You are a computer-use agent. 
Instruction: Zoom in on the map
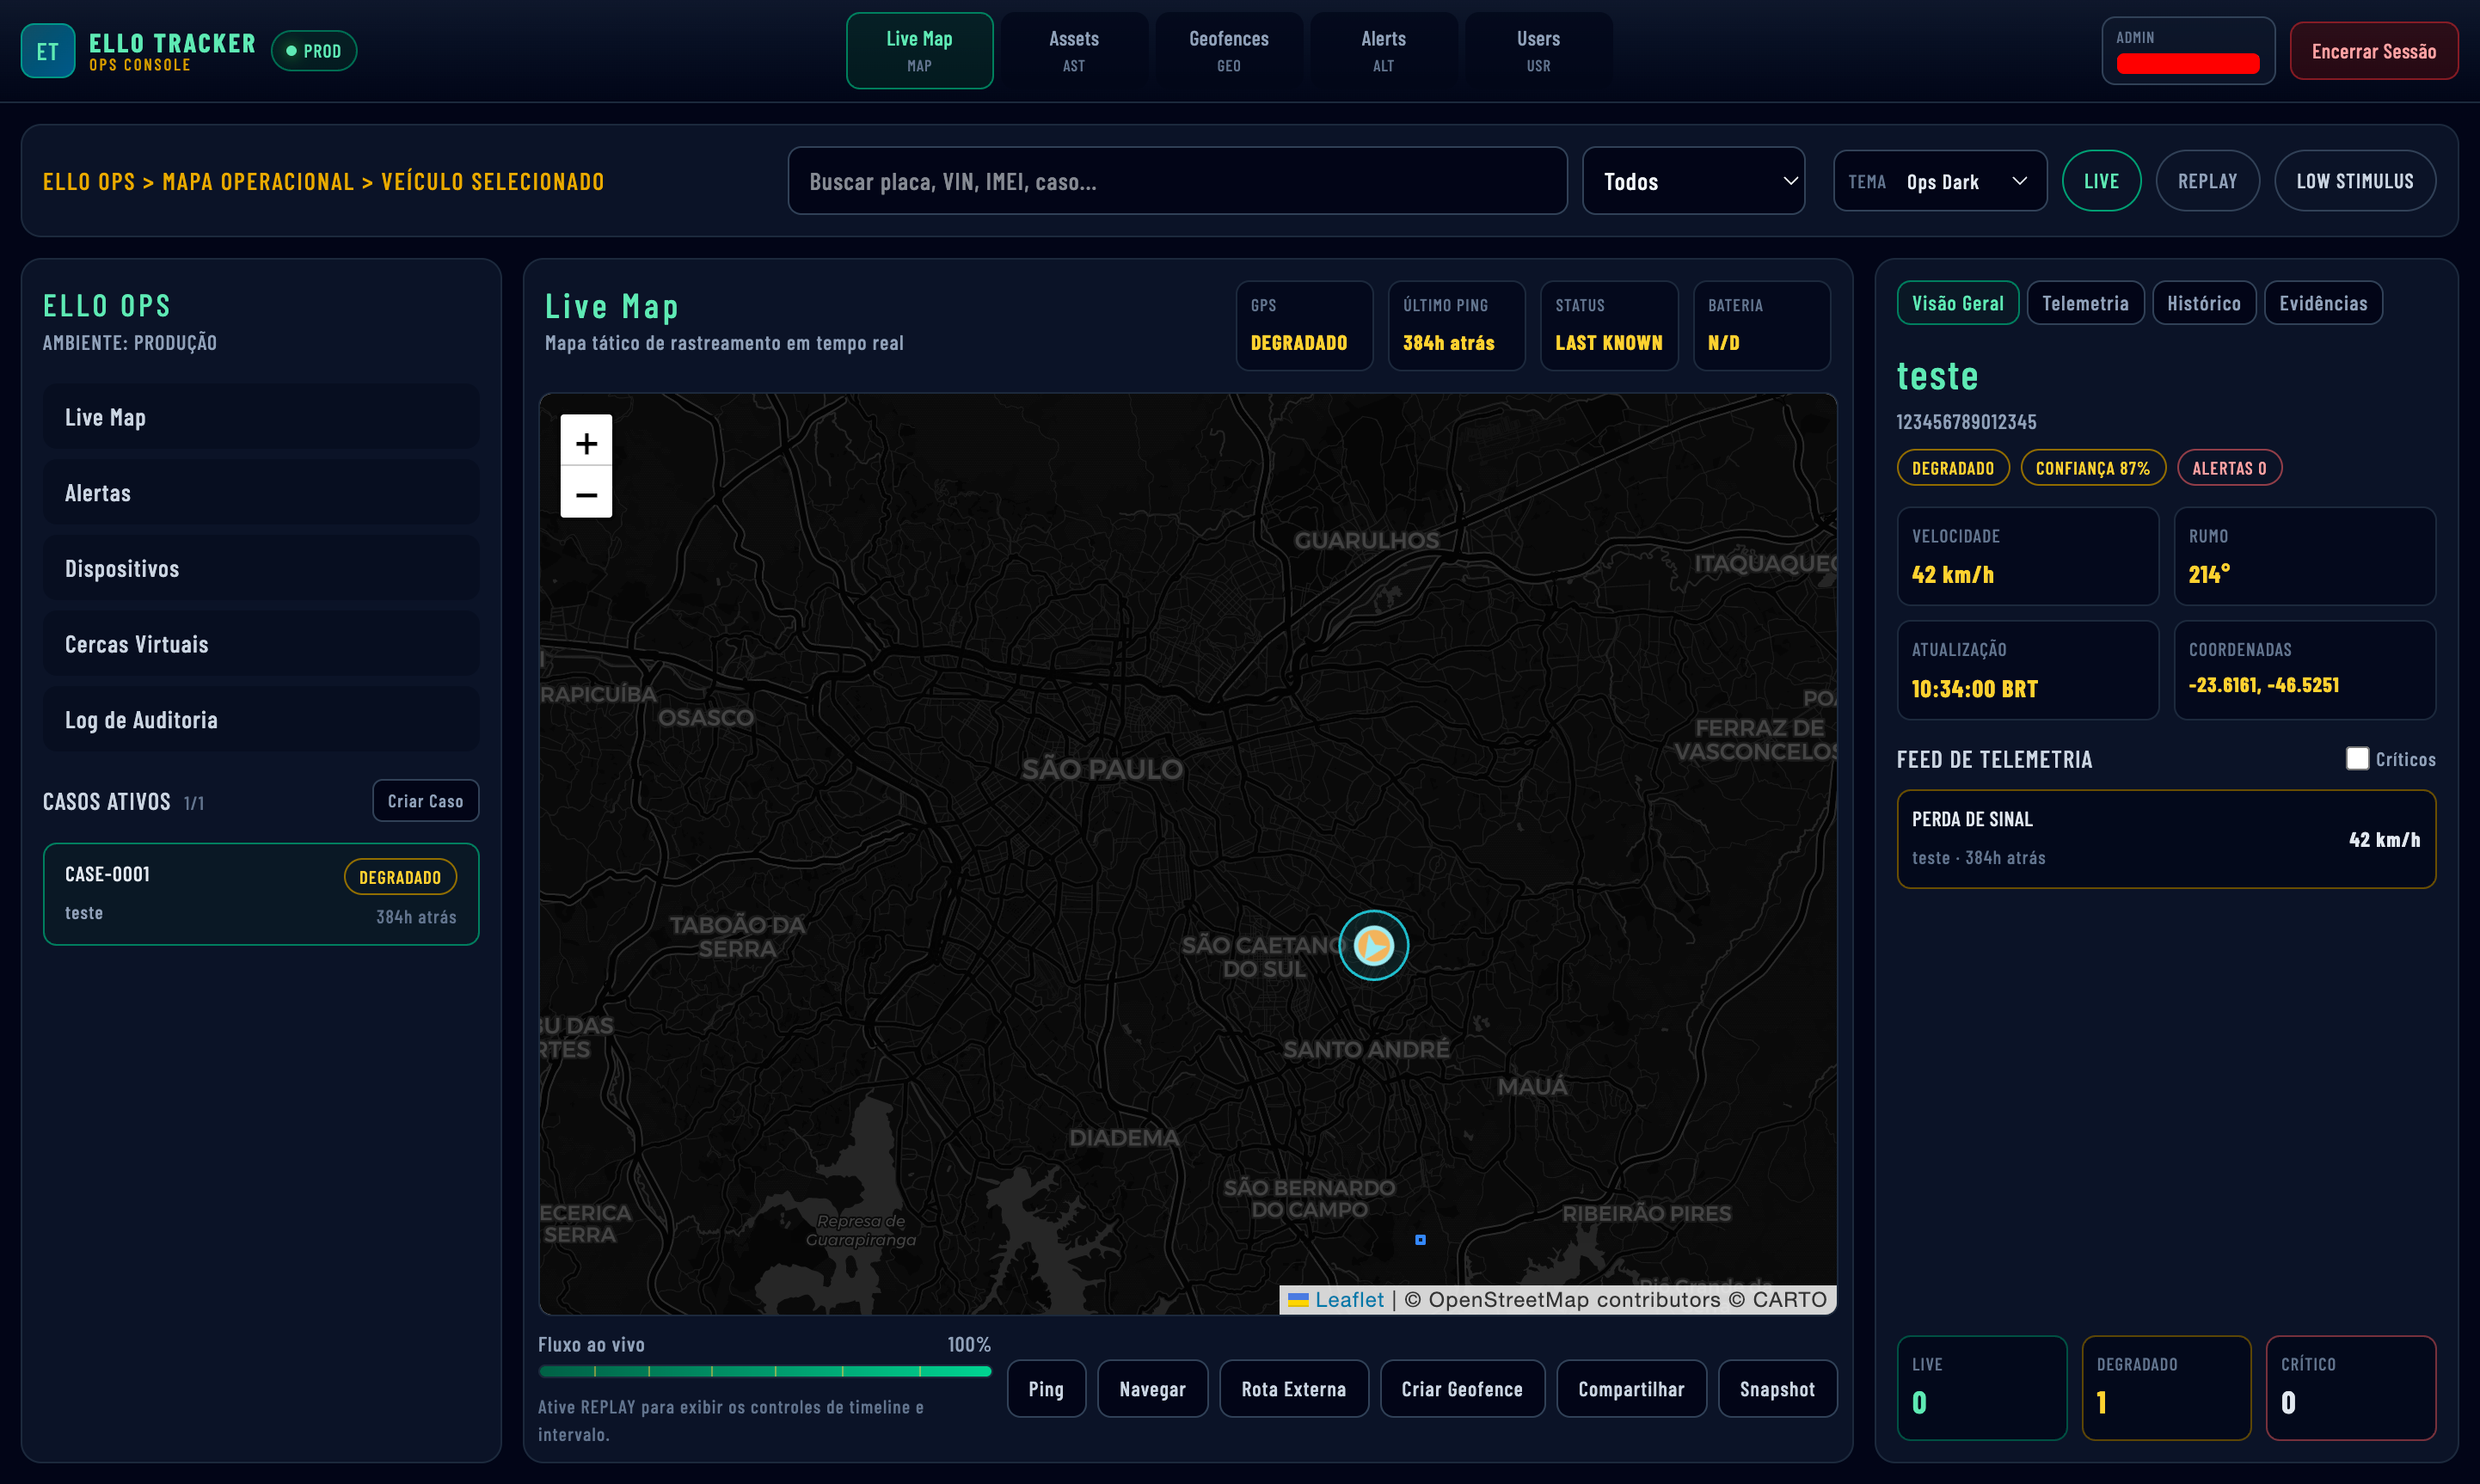(x=586, y=441)
